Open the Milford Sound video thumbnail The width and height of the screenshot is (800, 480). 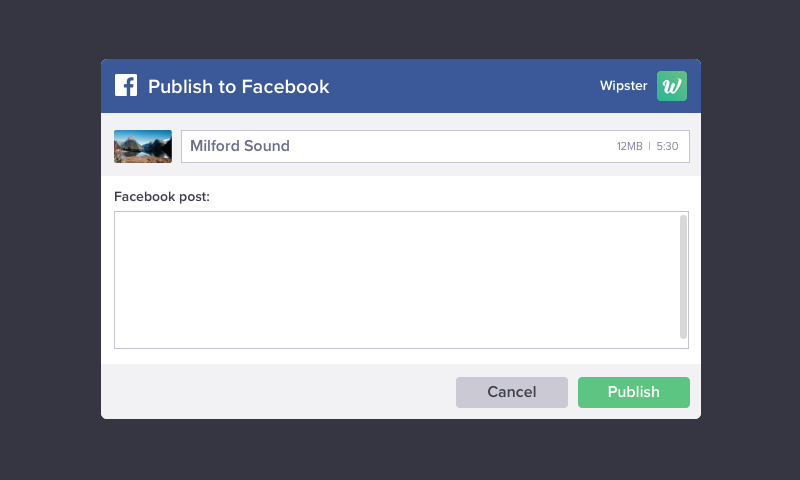pos(143,146)
